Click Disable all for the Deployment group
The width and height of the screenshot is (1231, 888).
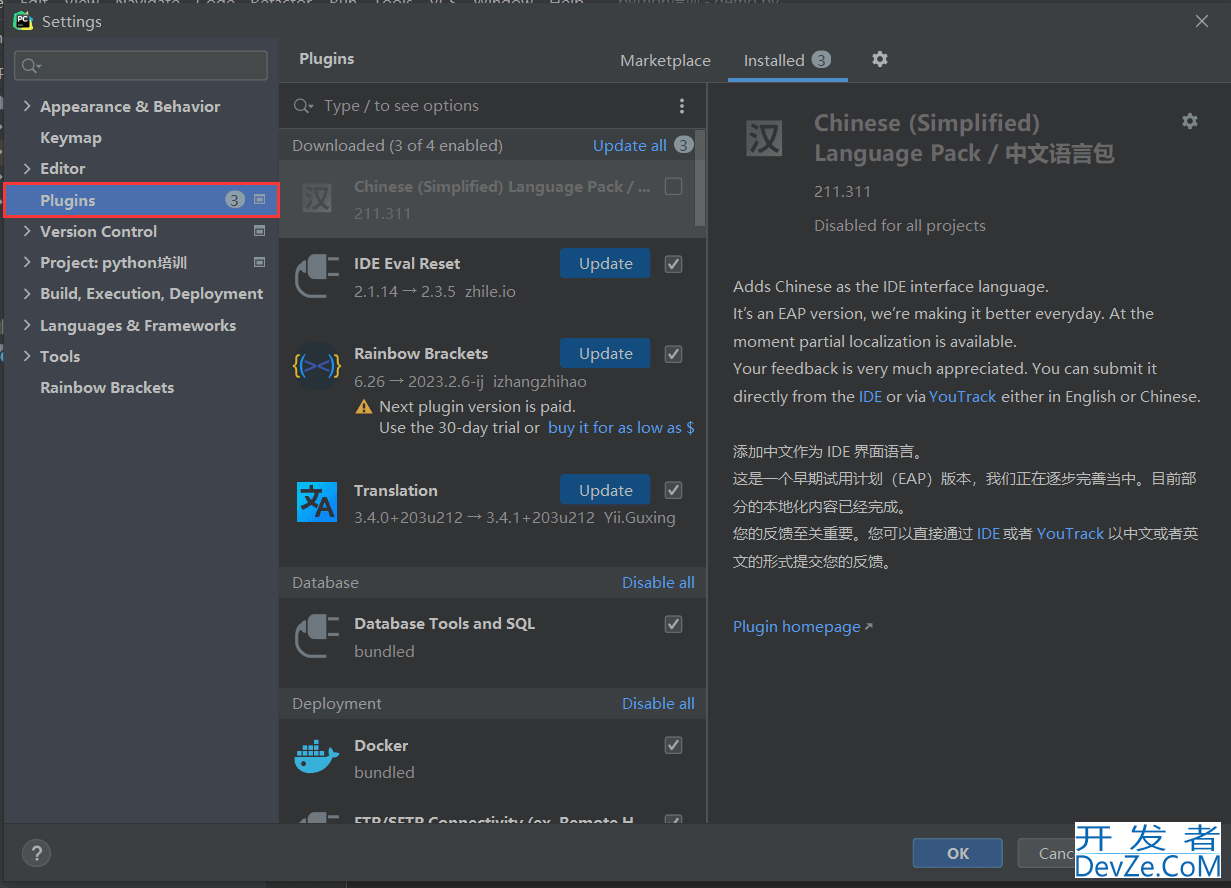point(658,704)
